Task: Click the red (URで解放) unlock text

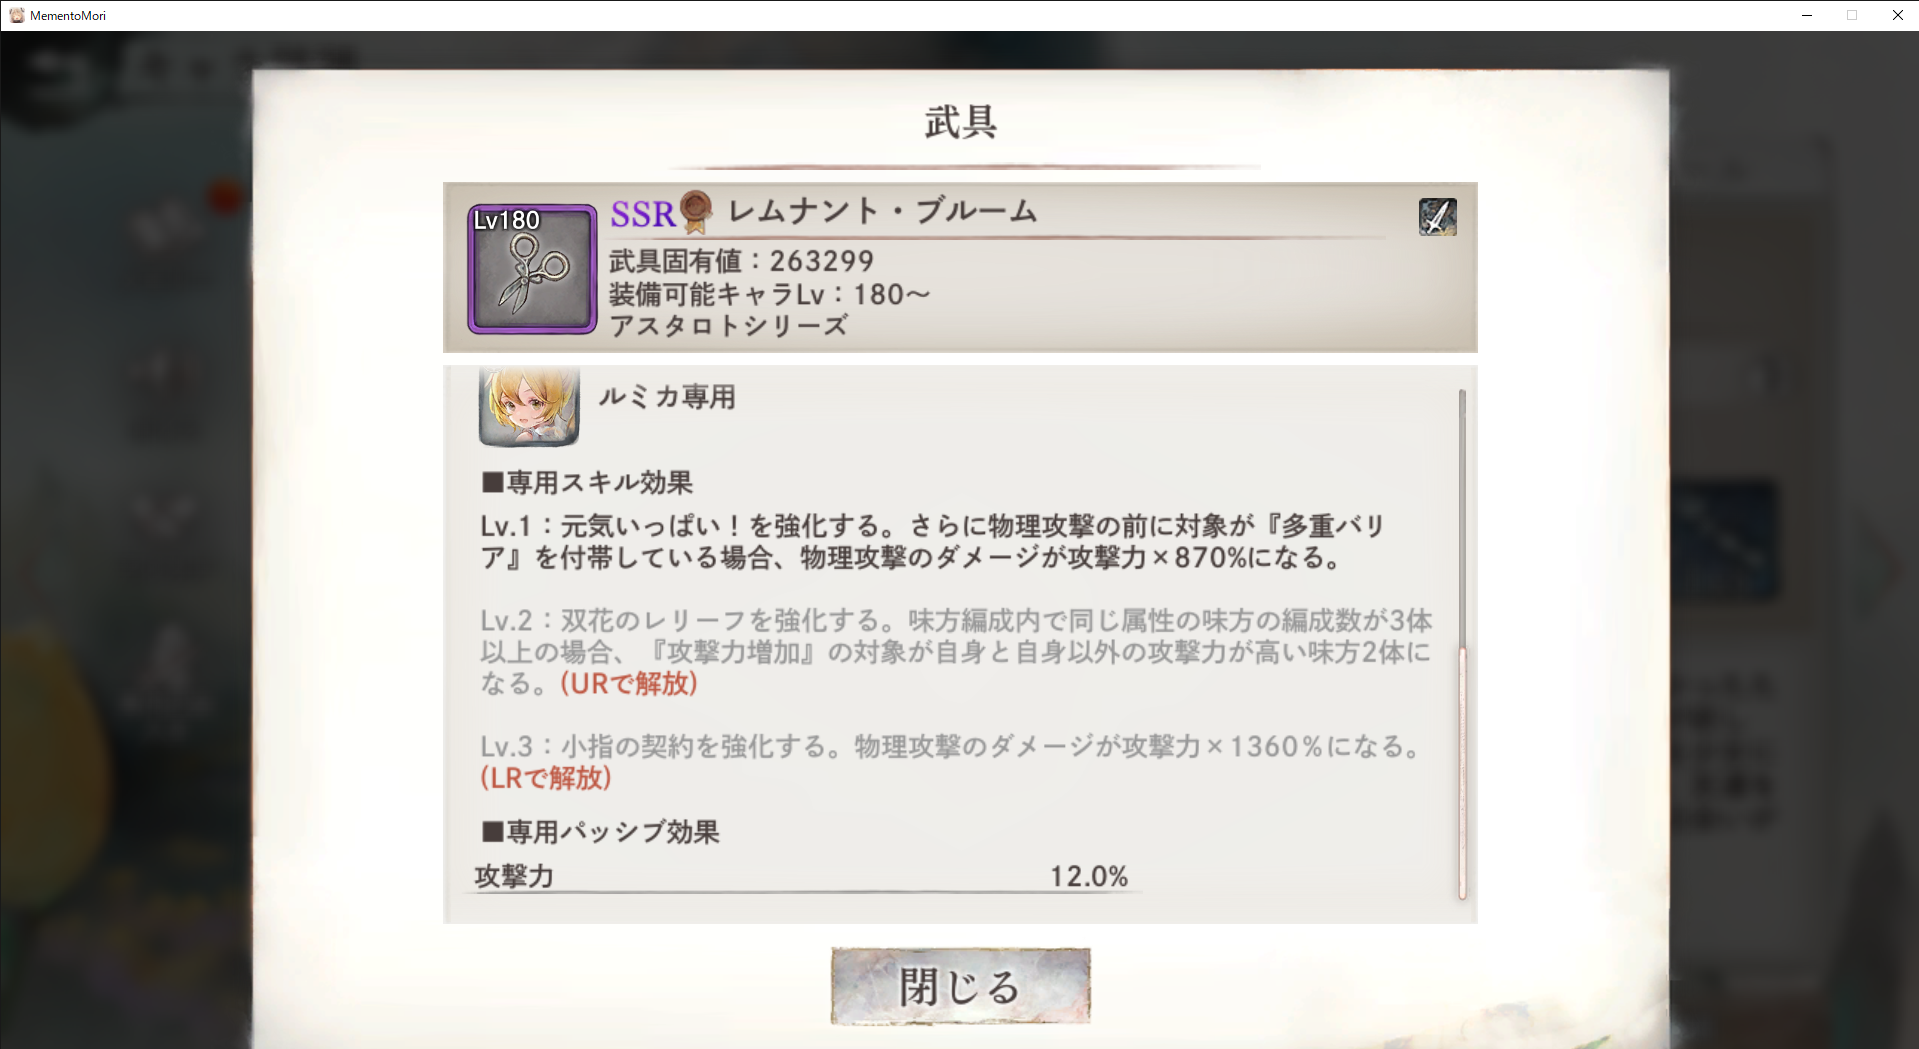Action: (629, 684)
